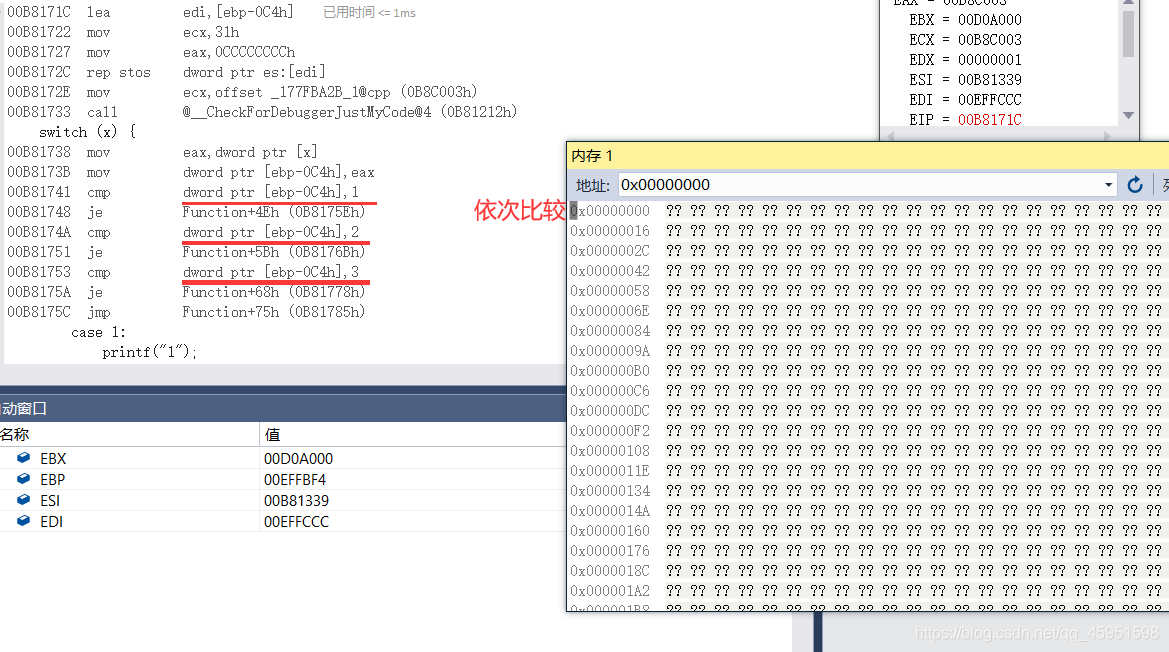Click disassembly line at address 00B8171C

point(151,13)
